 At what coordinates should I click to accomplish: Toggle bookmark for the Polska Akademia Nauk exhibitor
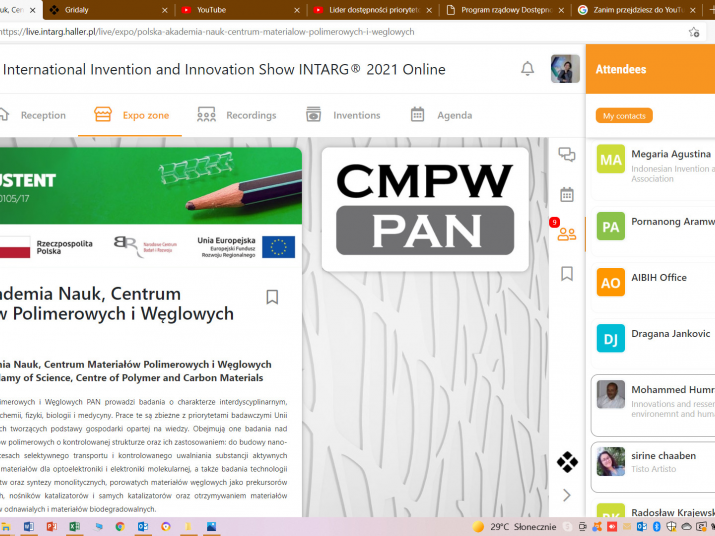tap(272, 297)
